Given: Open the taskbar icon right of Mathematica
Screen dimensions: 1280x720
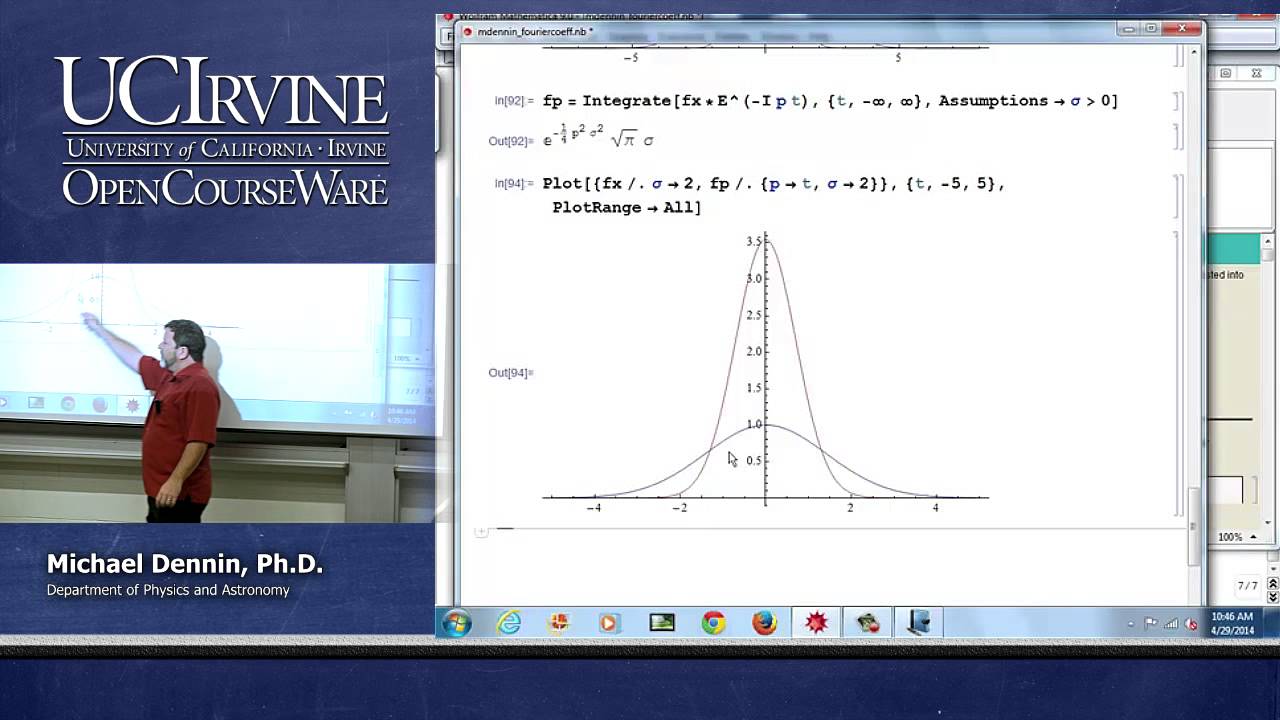Looking at the screenshot, I should tap(867, 623).
